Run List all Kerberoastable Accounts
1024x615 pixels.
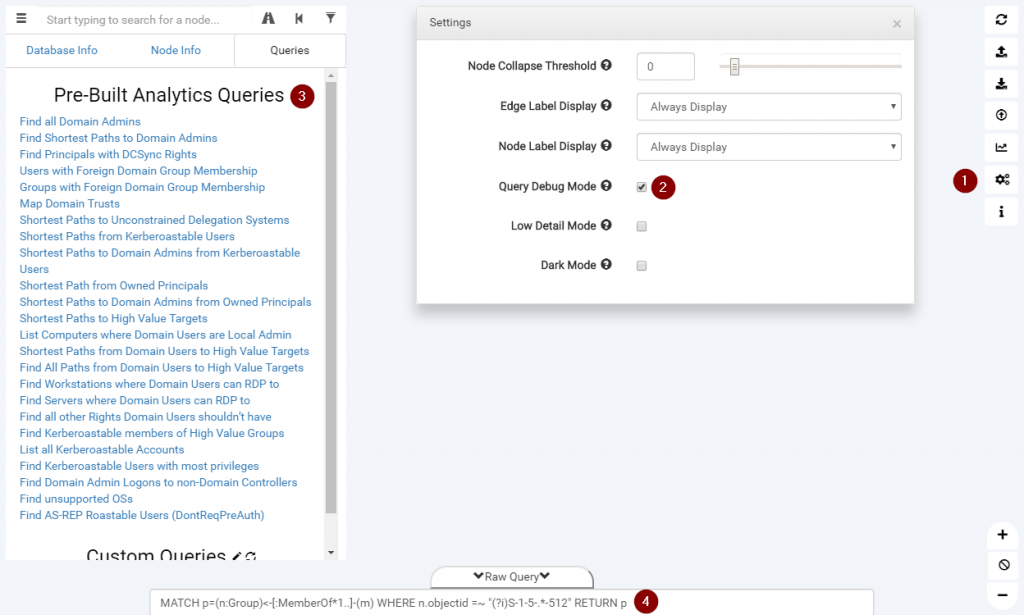tap(102, 449)
